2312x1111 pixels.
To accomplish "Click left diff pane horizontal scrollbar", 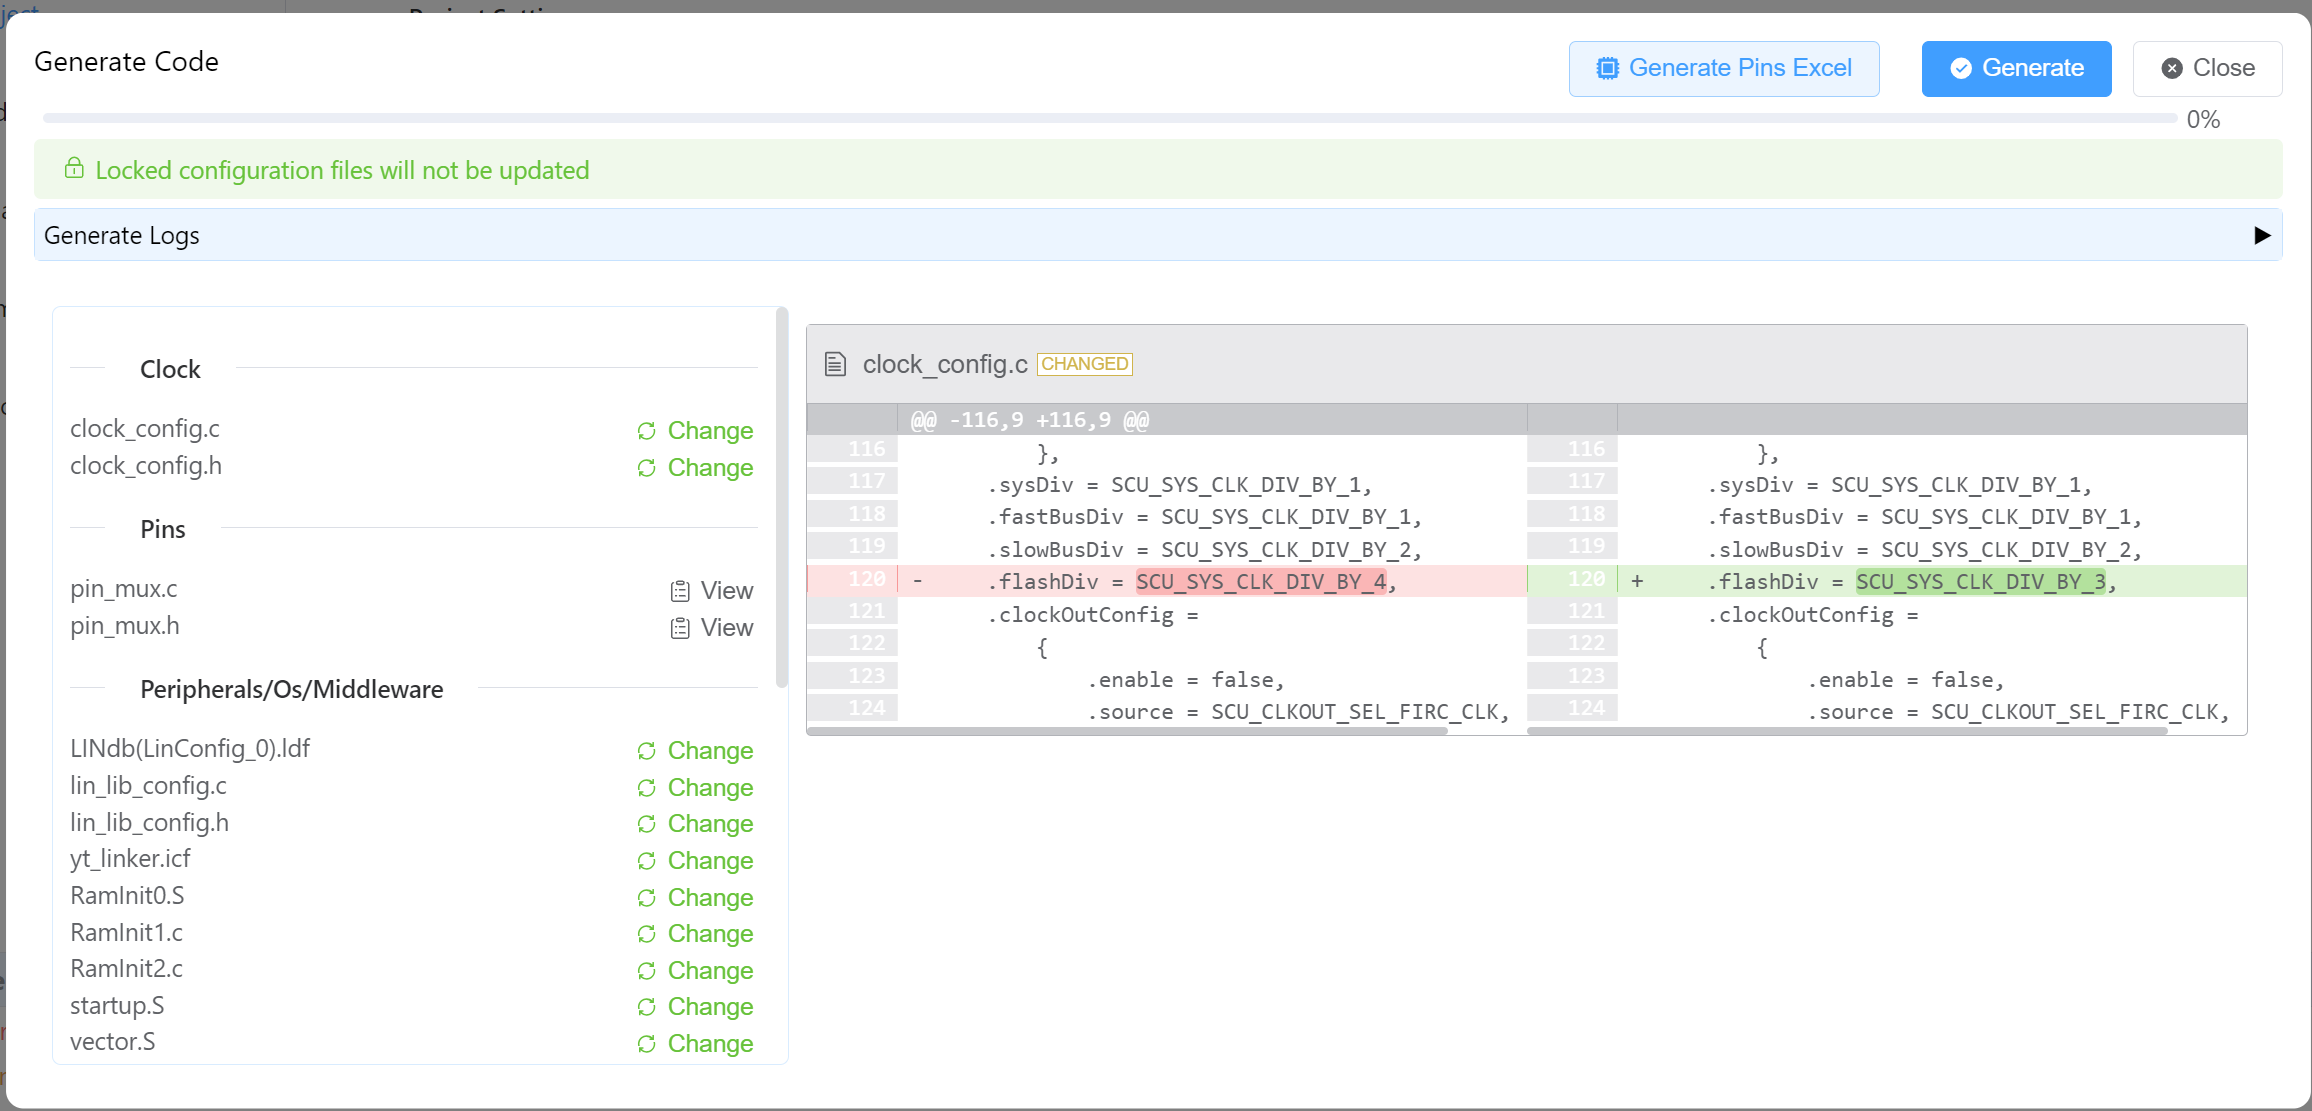I will click(x=1127, y=731).
